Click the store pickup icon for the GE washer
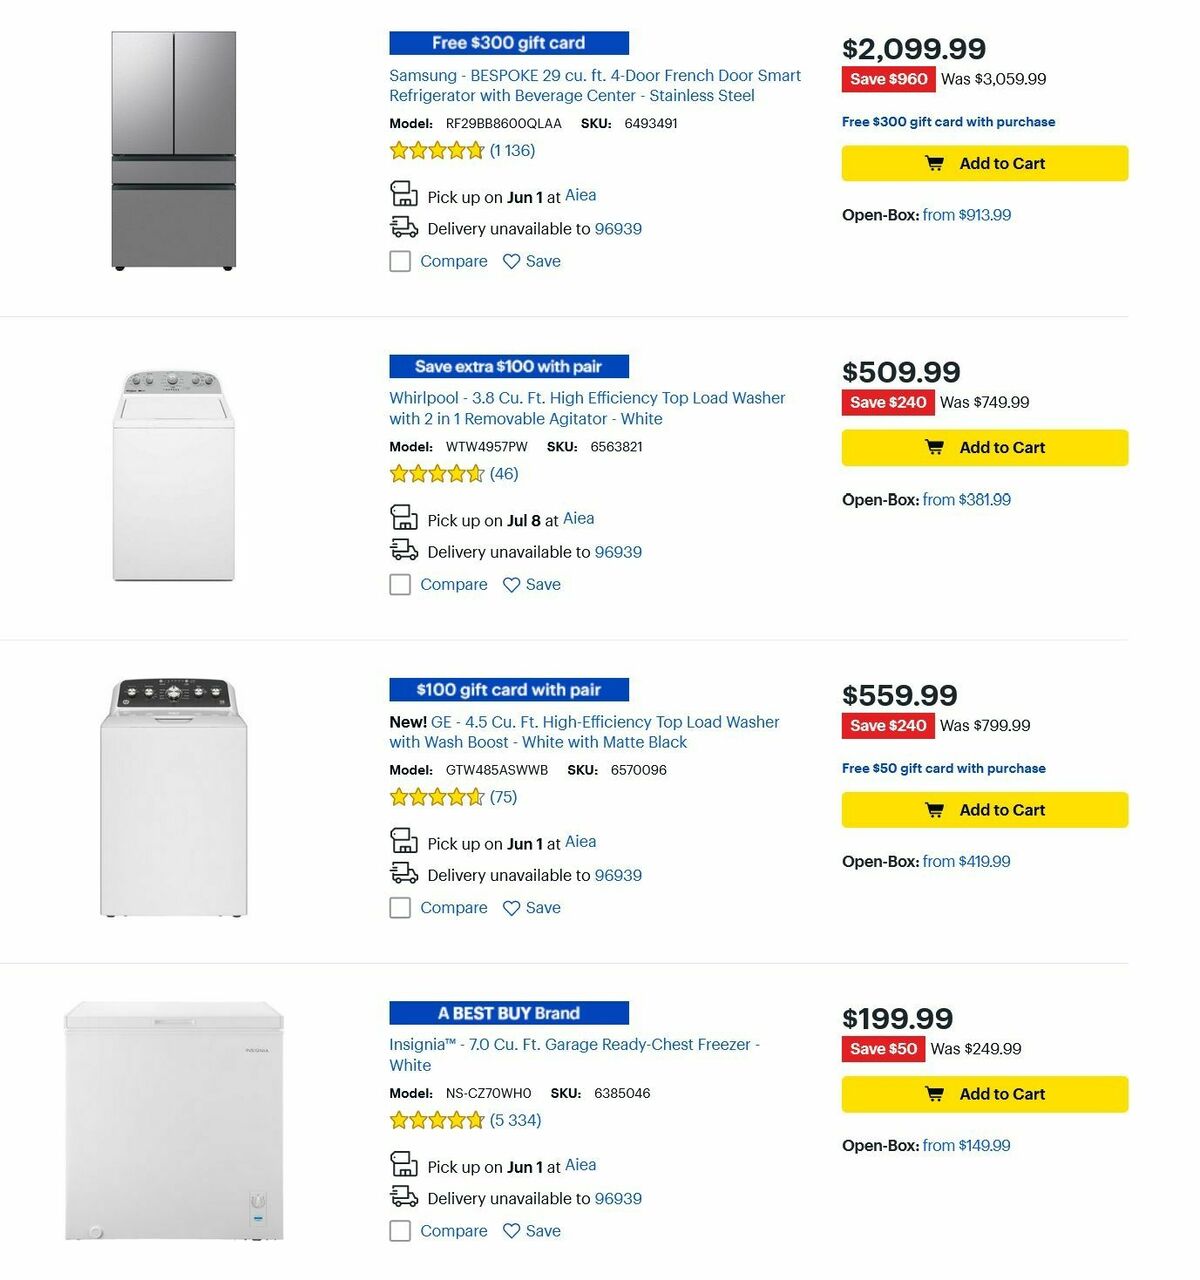The width and height of the screenshot is (1200, 1280). [x=404, y=841]
